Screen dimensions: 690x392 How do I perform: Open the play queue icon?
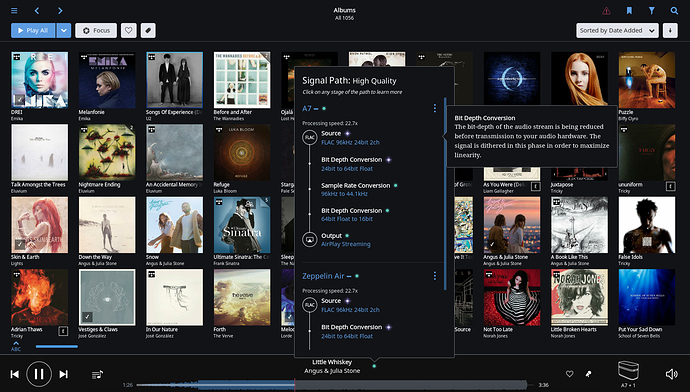pos(97,374)
